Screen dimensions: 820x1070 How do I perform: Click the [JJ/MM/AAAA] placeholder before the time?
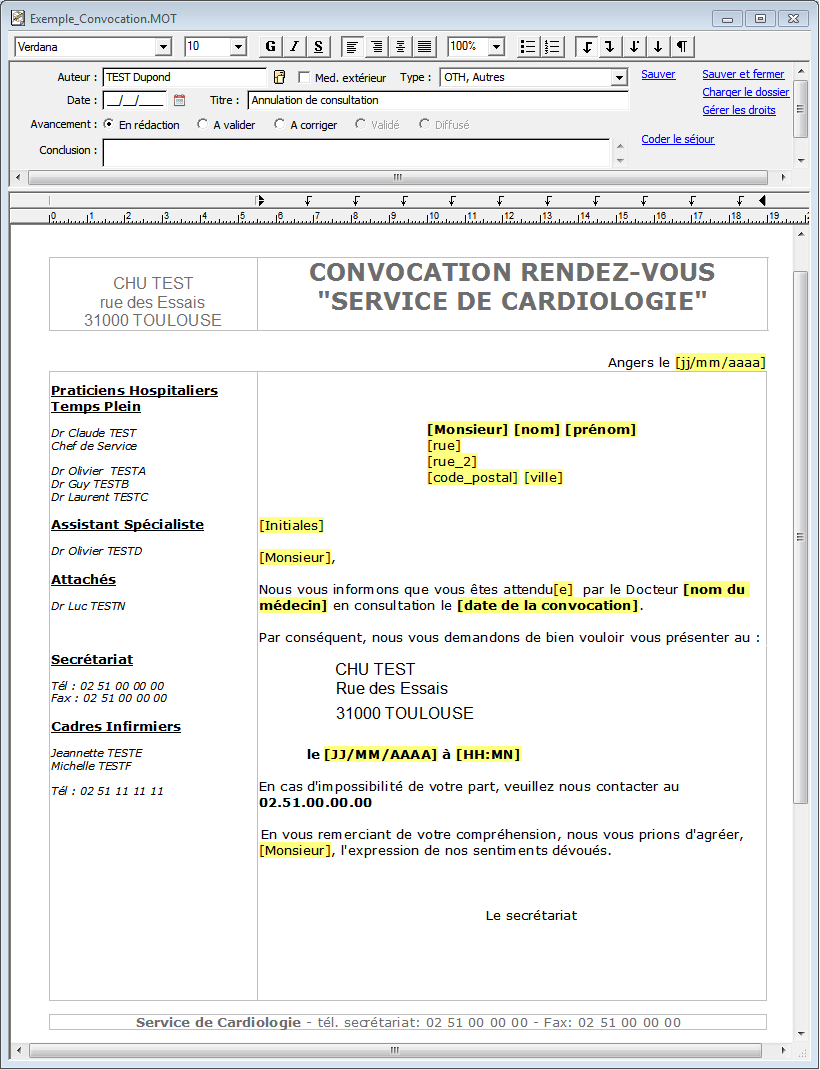[x=381, y=754]
